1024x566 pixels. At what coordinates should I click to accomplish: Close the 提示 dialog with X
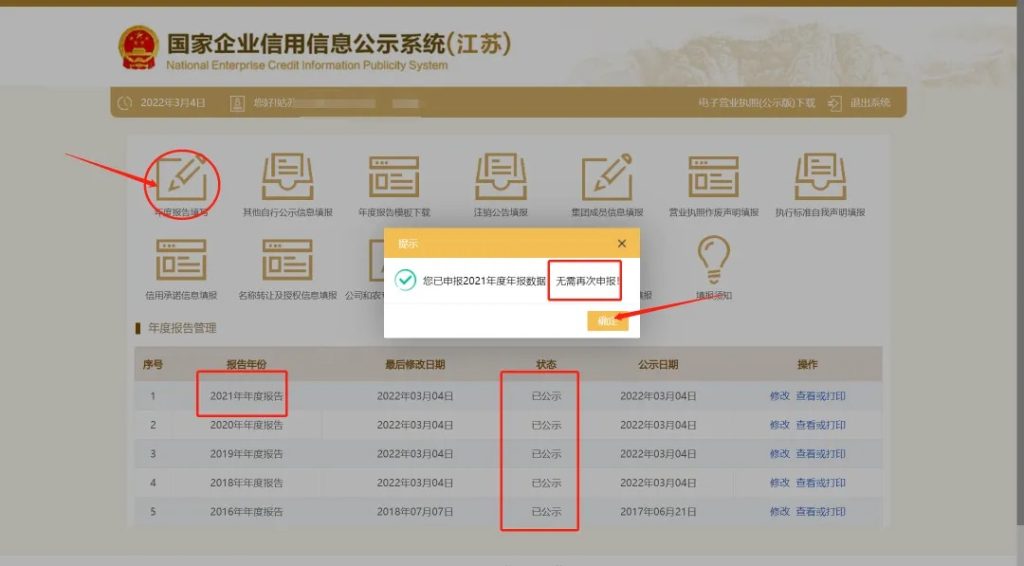(621, 243)
